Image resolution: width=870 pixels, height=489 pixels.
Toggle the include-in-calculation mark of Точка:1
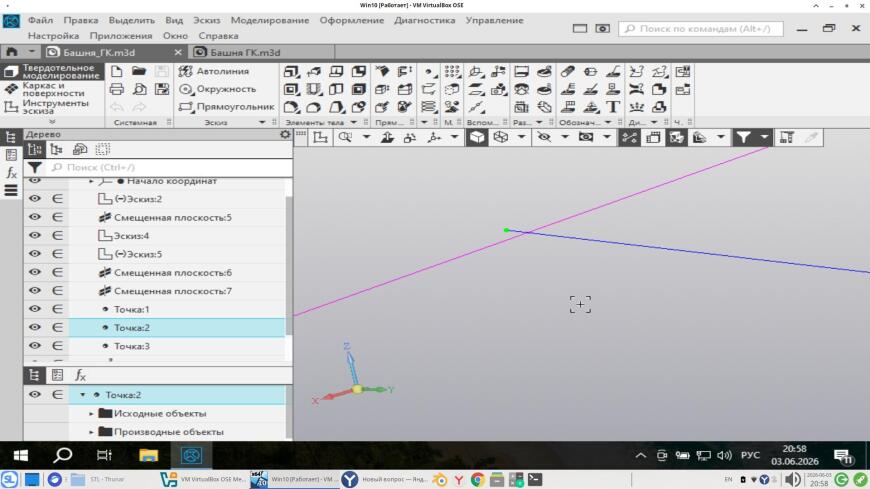[57, 309]
